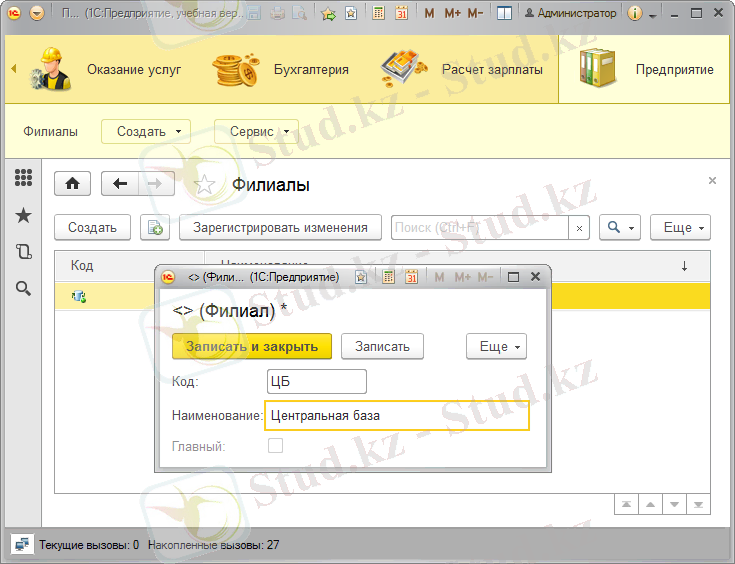Click the status bar calls monitor icon
Screen dimensions: 735x564
pos(22,545)
